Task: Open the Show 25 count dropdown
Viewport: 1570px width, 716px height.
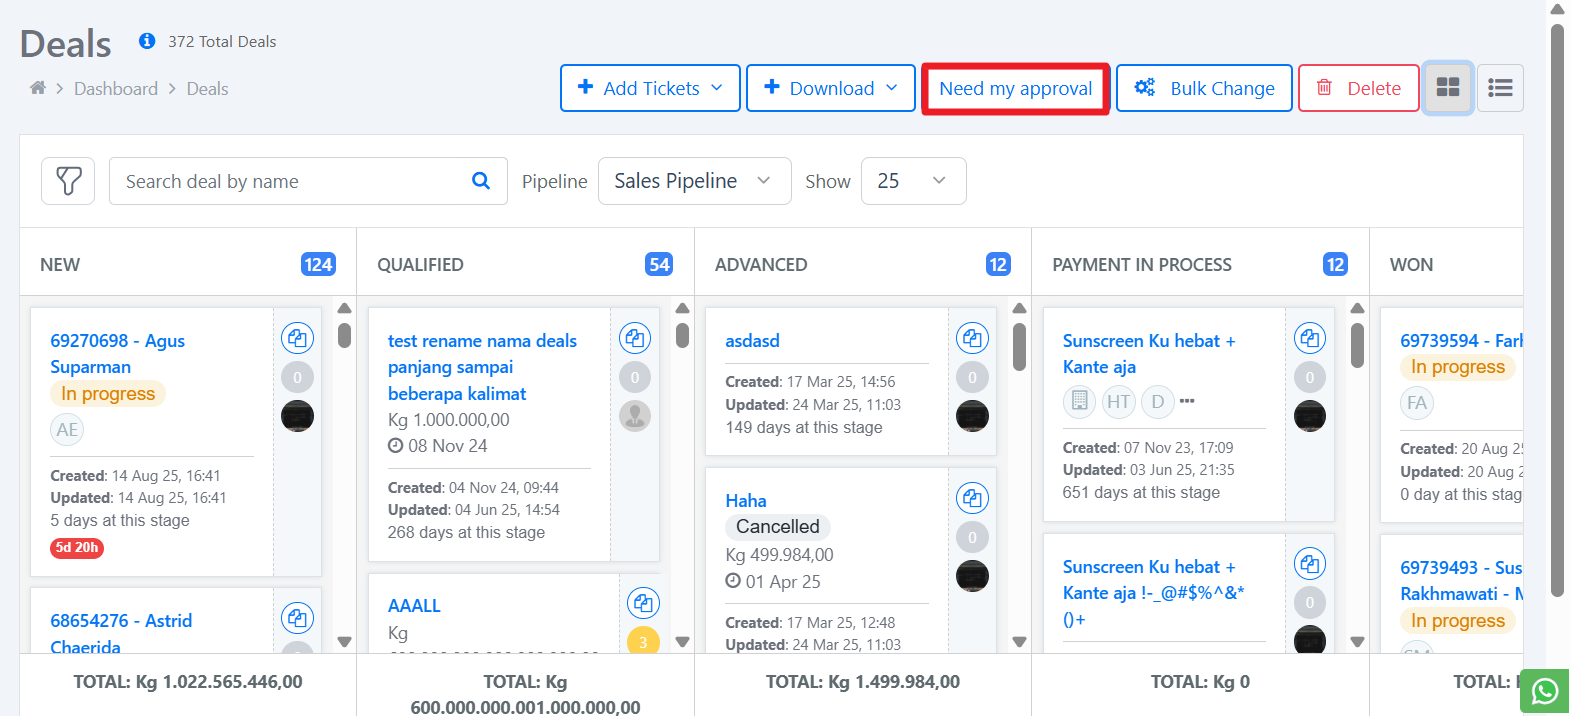Action: click(913, 181)
